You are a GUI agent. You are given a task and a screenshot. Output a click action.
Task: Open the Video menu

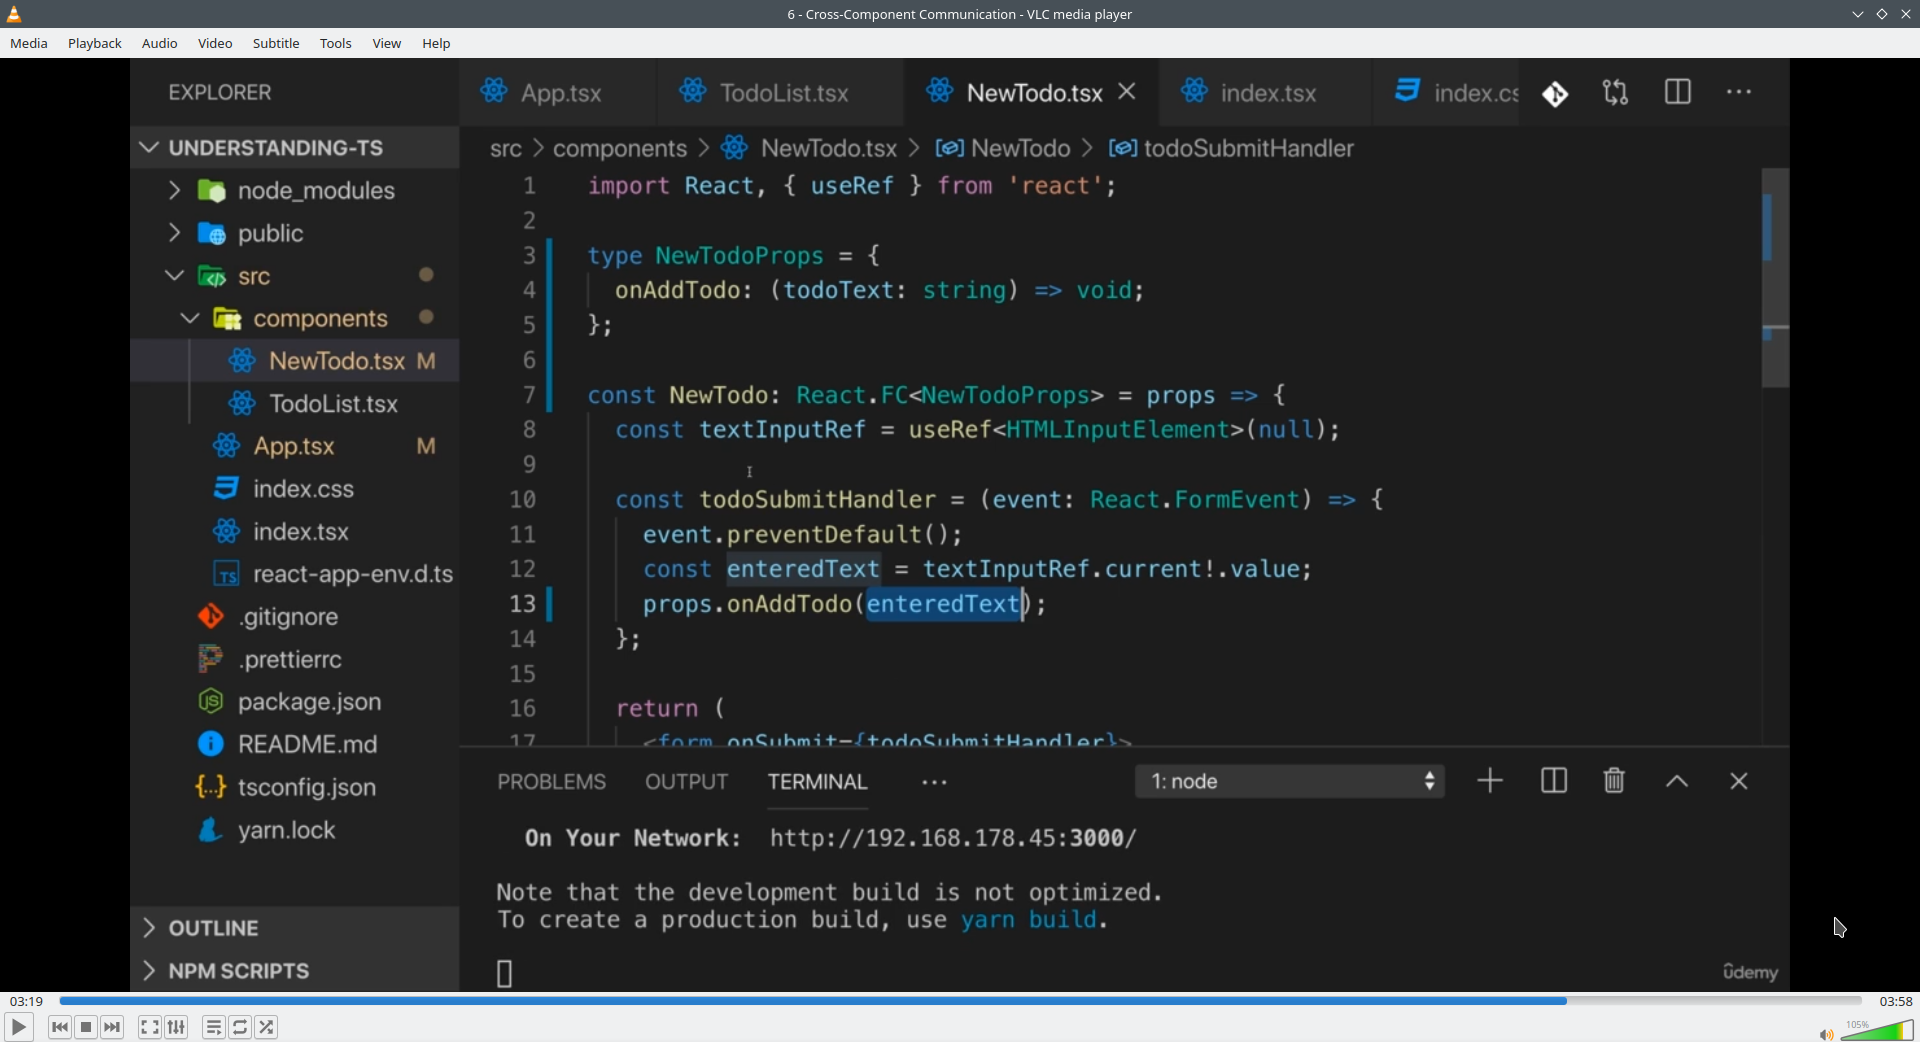215,43
